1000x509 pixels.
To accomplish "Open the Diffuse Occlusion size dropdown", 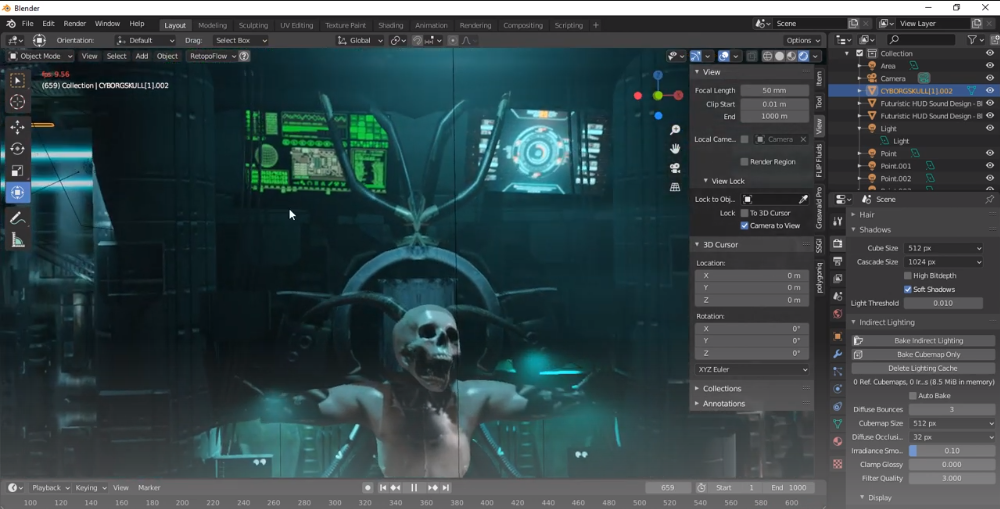I will click(x=952, y=438).
